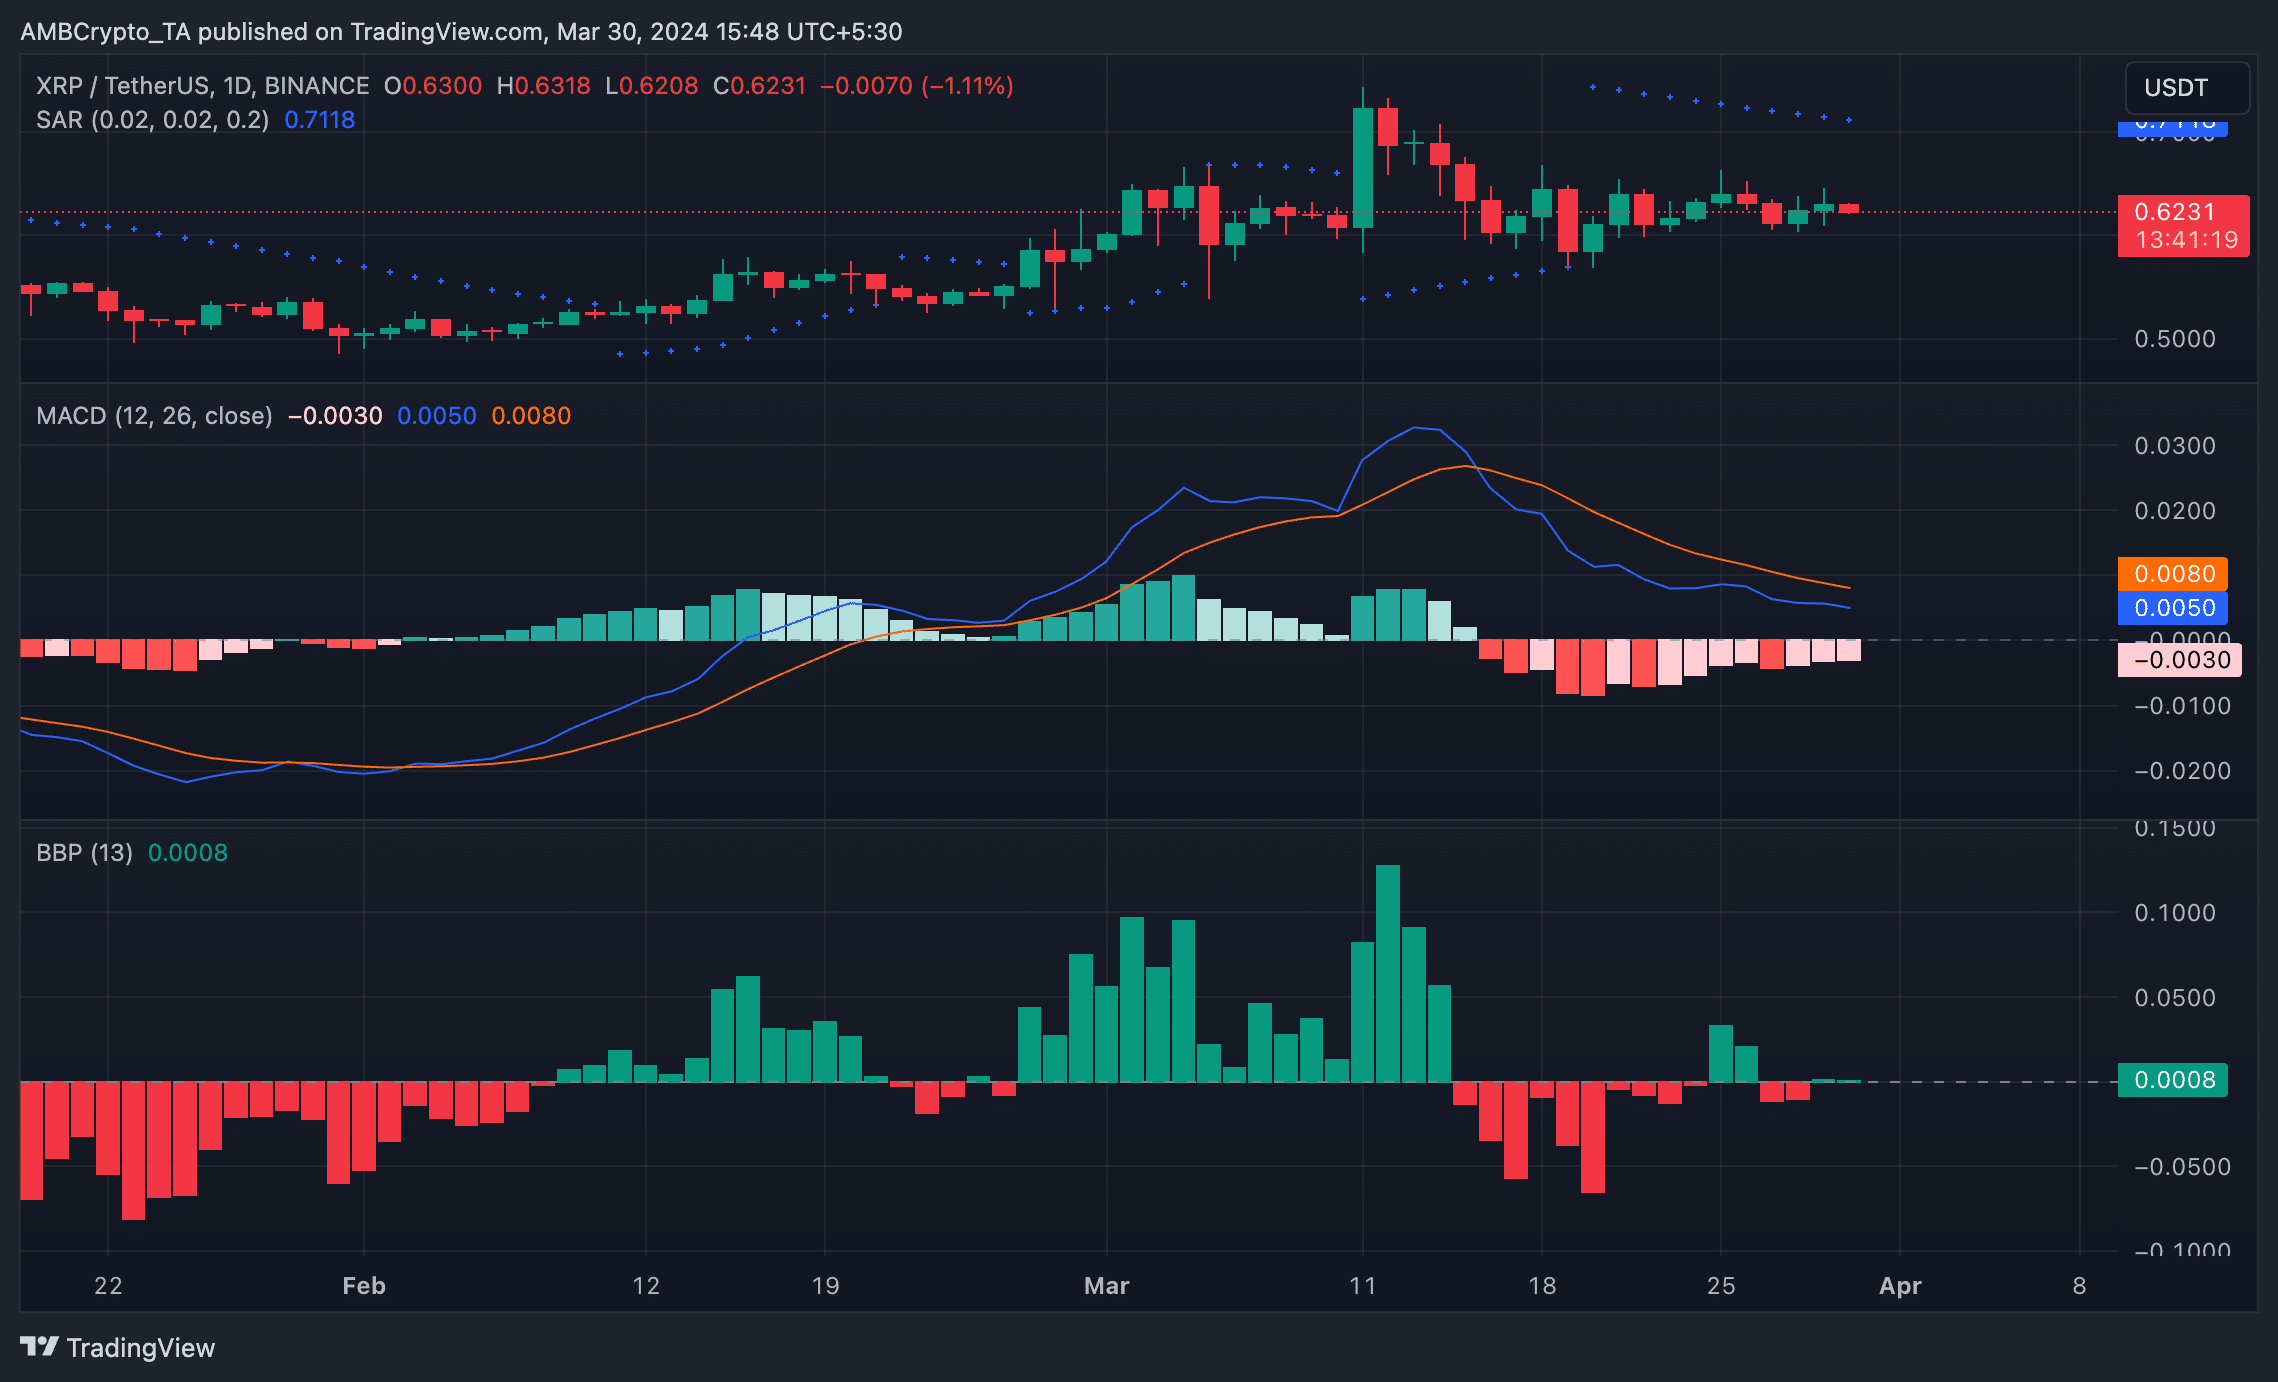Click the open price value O0.6300

pos(433,86)
